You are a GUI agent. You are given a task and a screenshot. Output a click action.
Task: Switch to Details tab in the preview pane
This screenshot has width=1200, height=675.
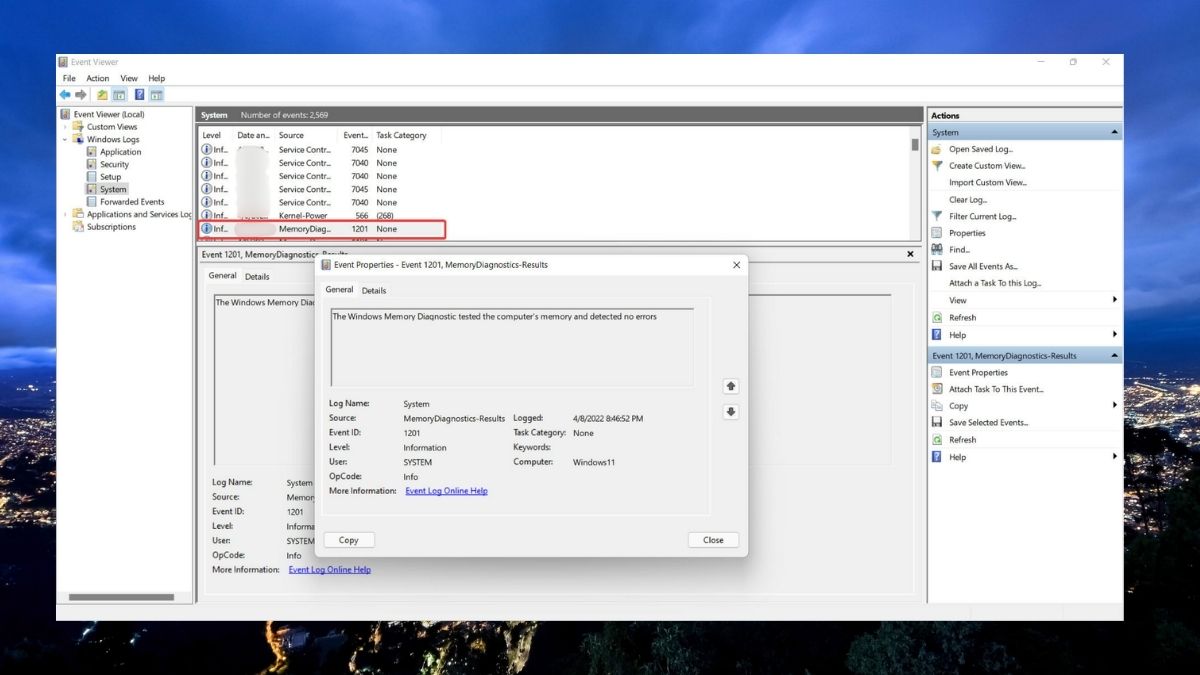click(257, 276)
